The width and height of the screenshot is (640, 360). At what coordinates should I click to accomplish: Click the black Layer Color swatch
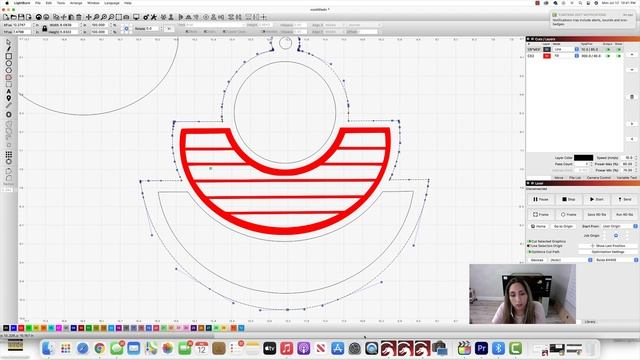(x=584, y=158)
